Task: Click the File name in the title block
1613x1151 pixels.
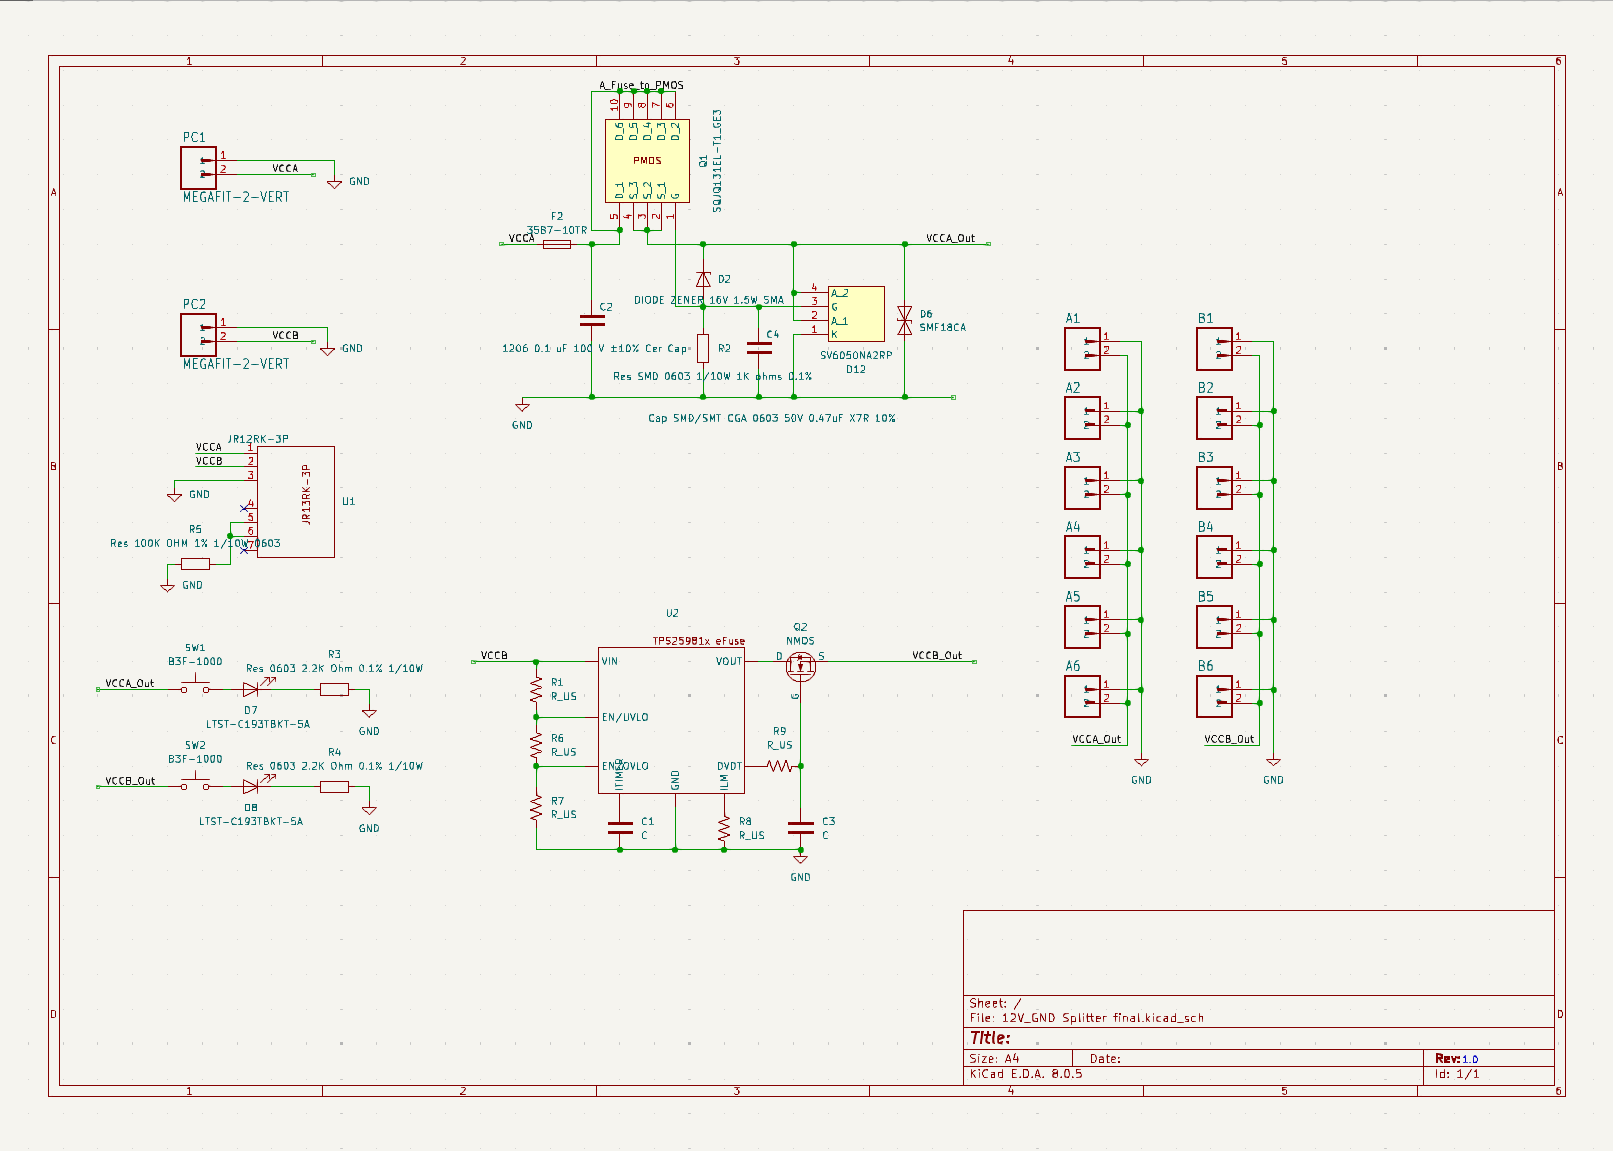Action: click(1086, 1018)
